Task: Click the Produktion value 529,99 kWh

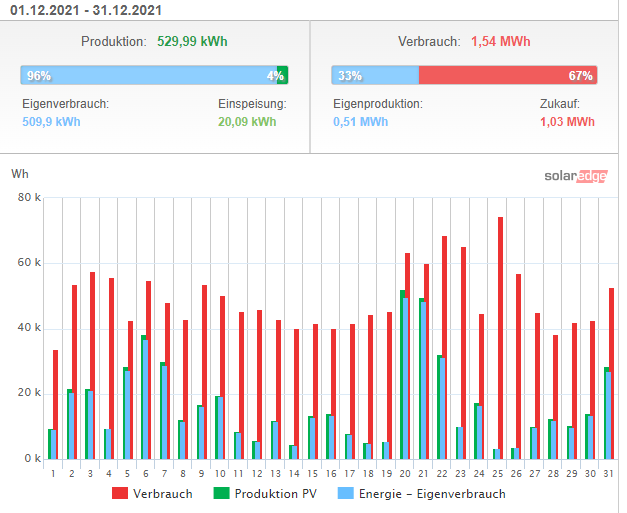Action: (x=192, y=42)
